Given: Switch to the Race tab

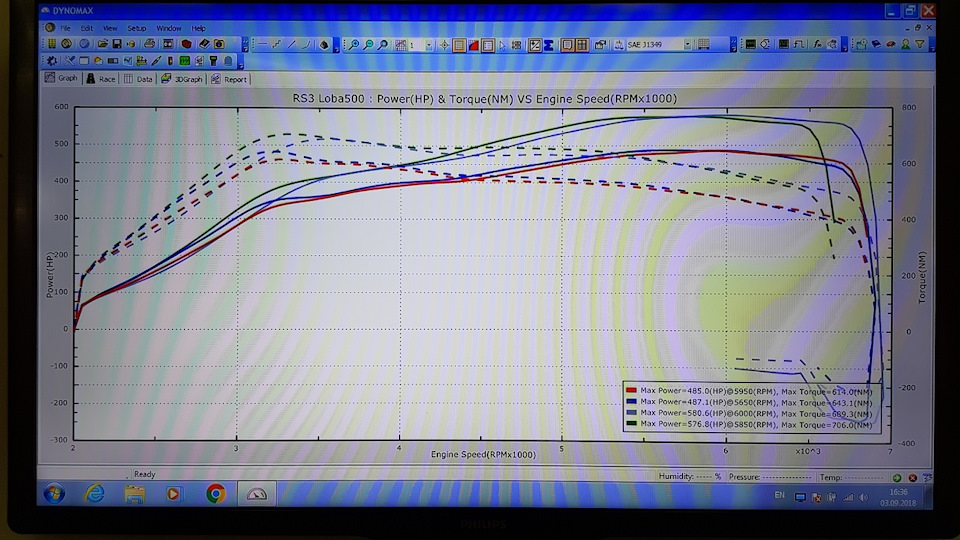Looking at the screenshot, I should [101, 79].
